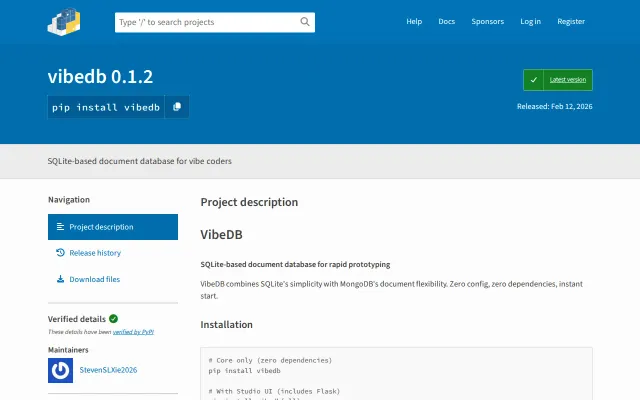Screen dimensions: 640x400
Task: Click the 'for rapid prototyping' bold line
Action: point(295,264)
